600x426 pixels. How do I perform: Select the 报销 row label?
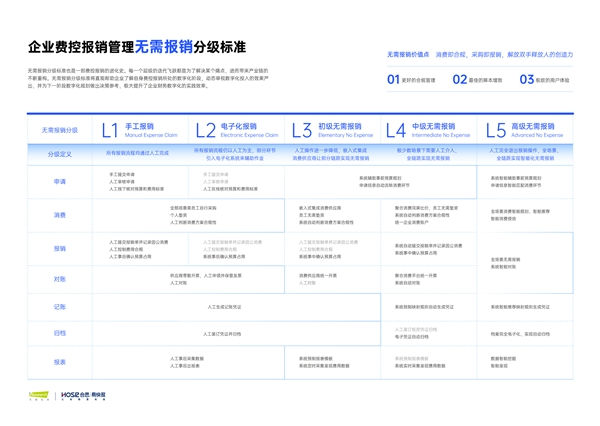pos(60,248)
